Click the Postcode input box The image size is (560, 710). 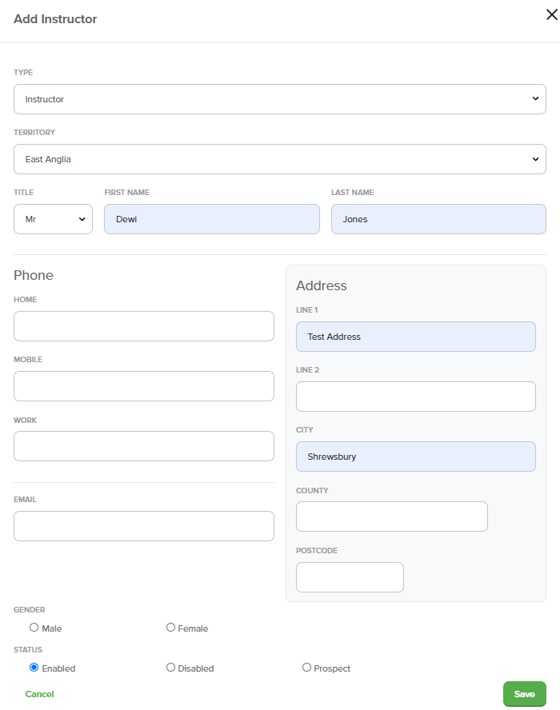tap(350, 577)
